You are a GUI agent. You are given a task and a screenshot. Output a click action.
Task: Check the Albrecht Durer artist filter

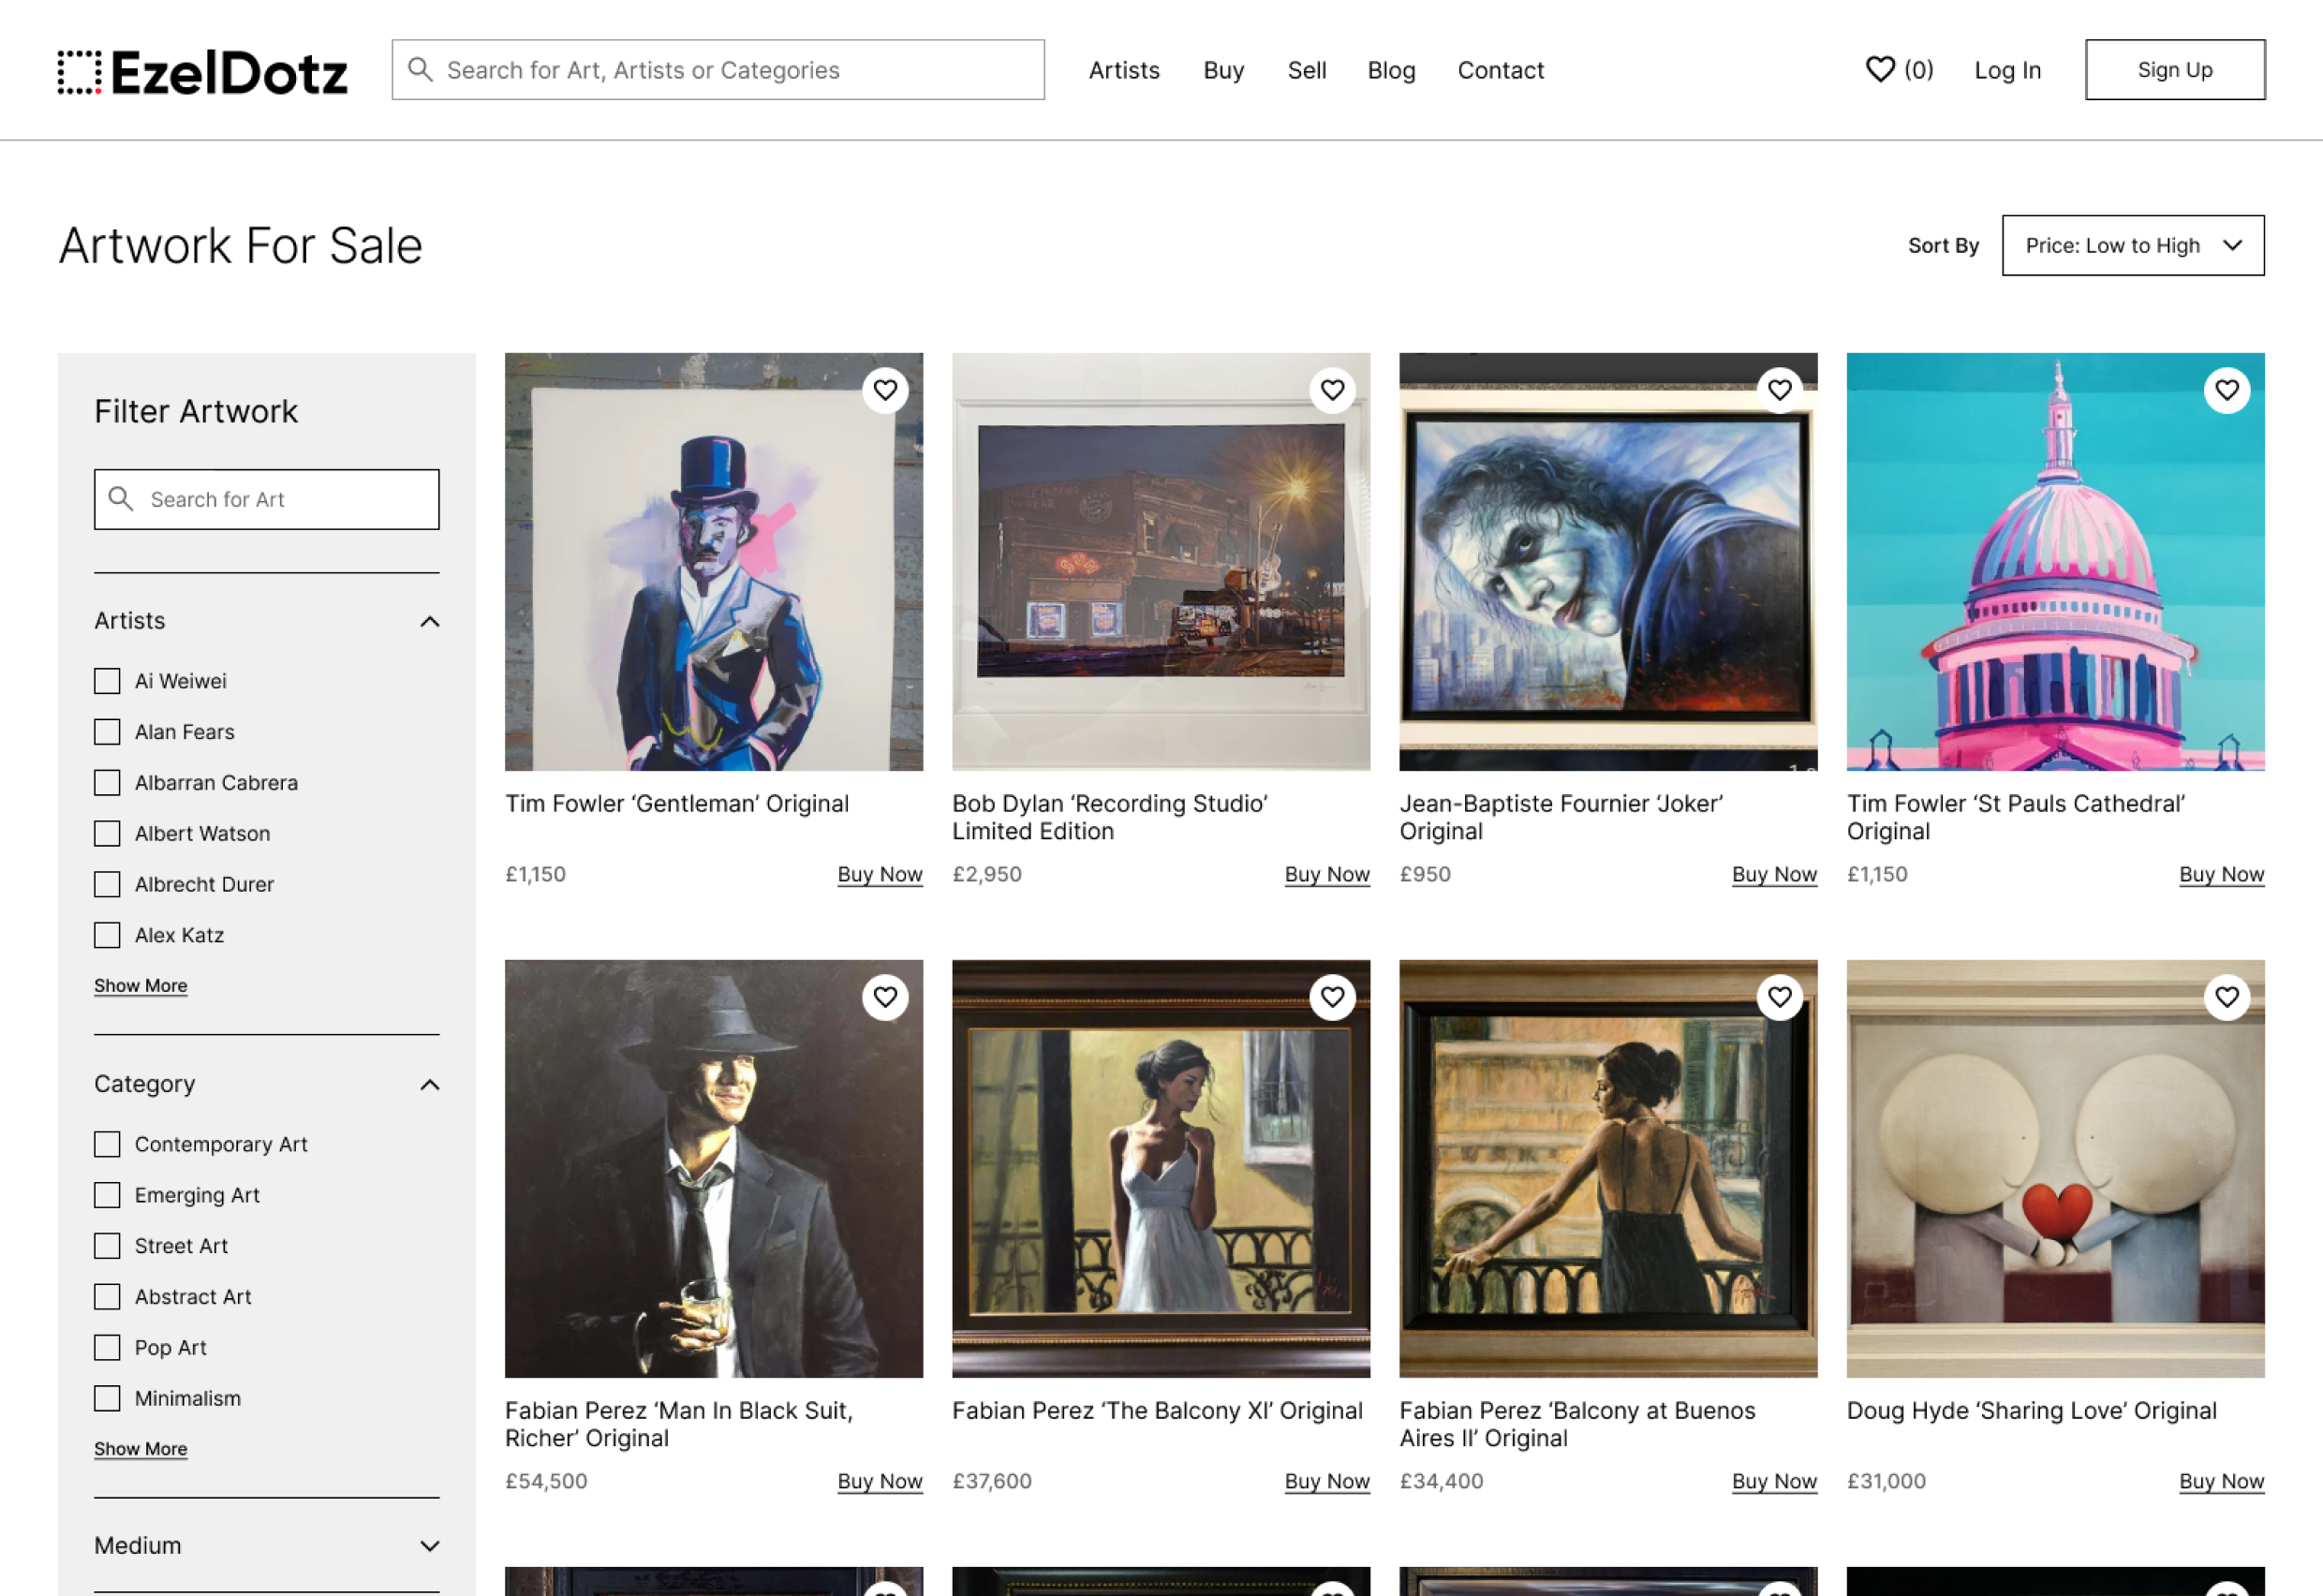coord(107,884)
